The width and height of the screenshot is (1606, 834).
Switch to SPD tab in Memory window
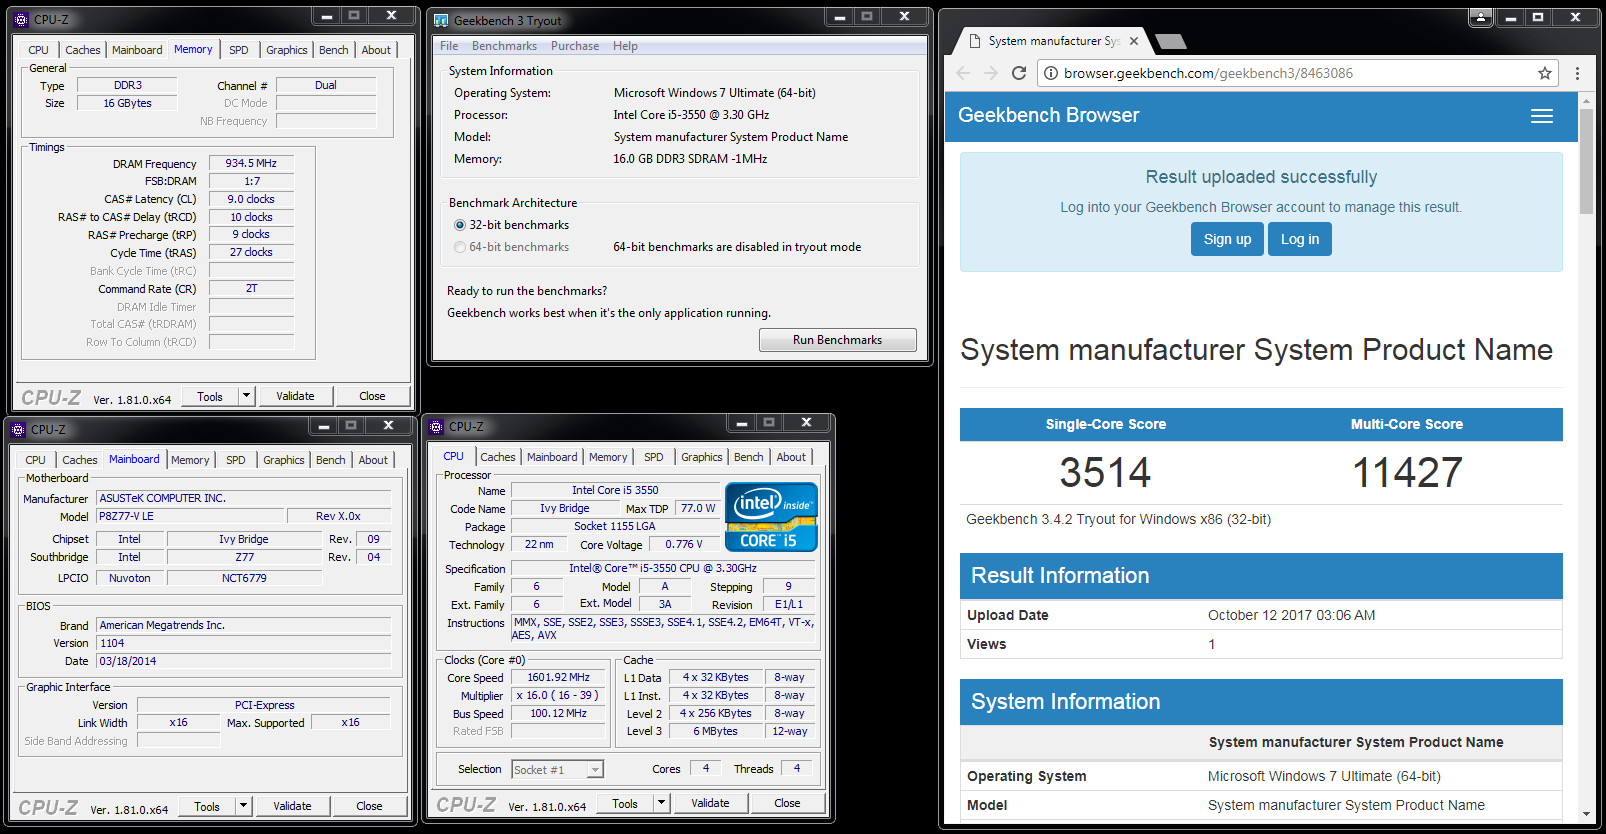[x=239, y=50]
